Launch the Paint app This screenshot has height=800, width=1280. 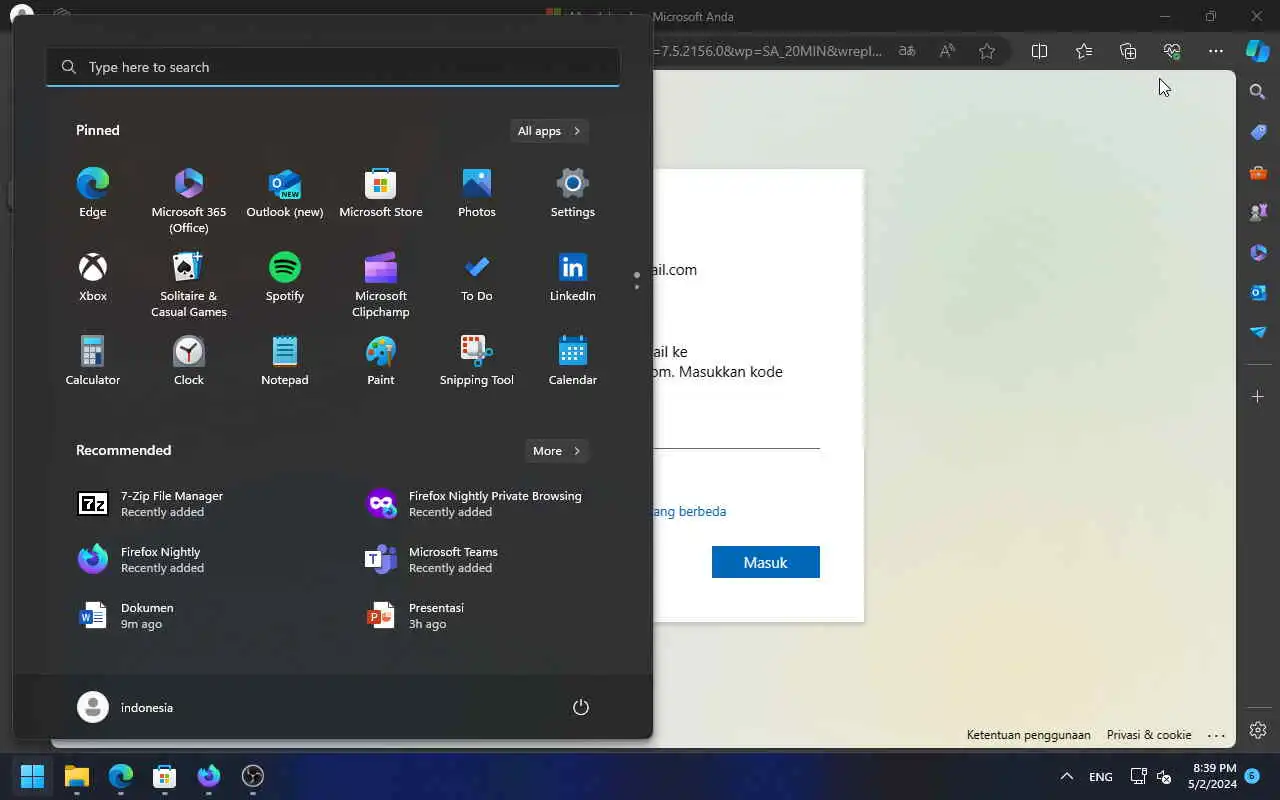pyautogui.click(x=381, y=361)
